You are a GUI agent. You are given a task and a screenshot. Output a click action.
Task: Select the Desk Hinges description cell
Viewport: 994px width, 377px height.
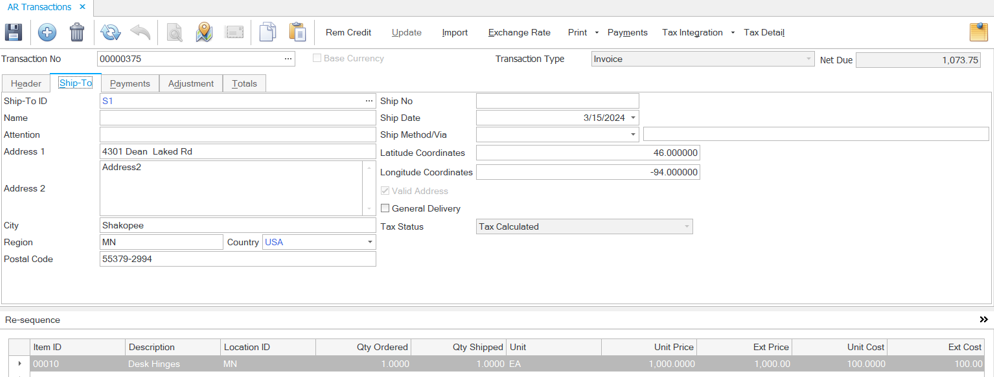pyautogui.click(x=172, y=364)
